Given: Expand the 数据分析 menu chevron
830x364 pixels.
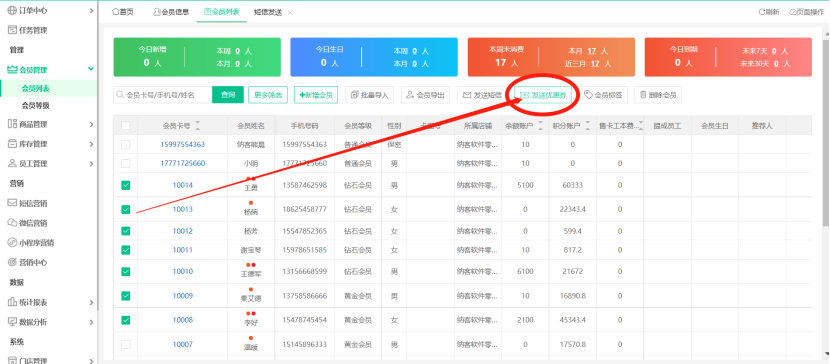Looking at the screenshot, I should click(x=91, y=322).
